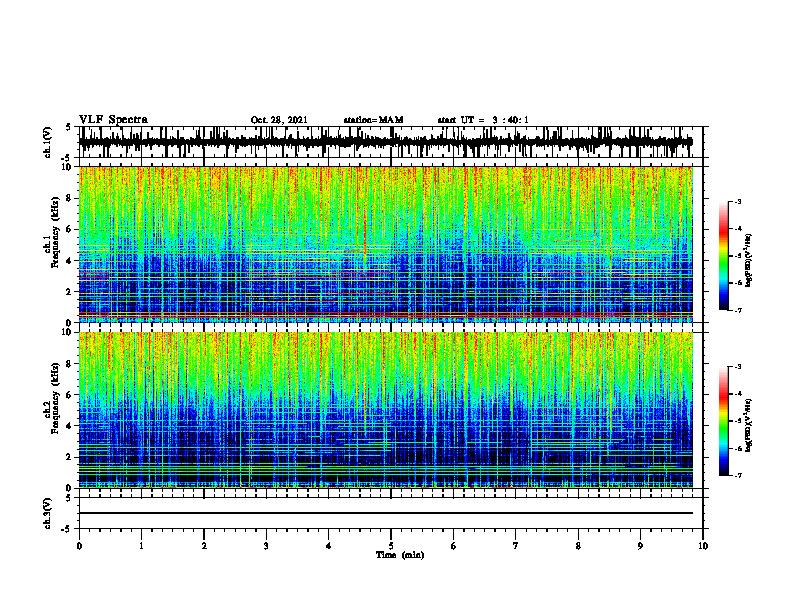Click the ch.2 spectrogram color scale bar

coord(723,421)
